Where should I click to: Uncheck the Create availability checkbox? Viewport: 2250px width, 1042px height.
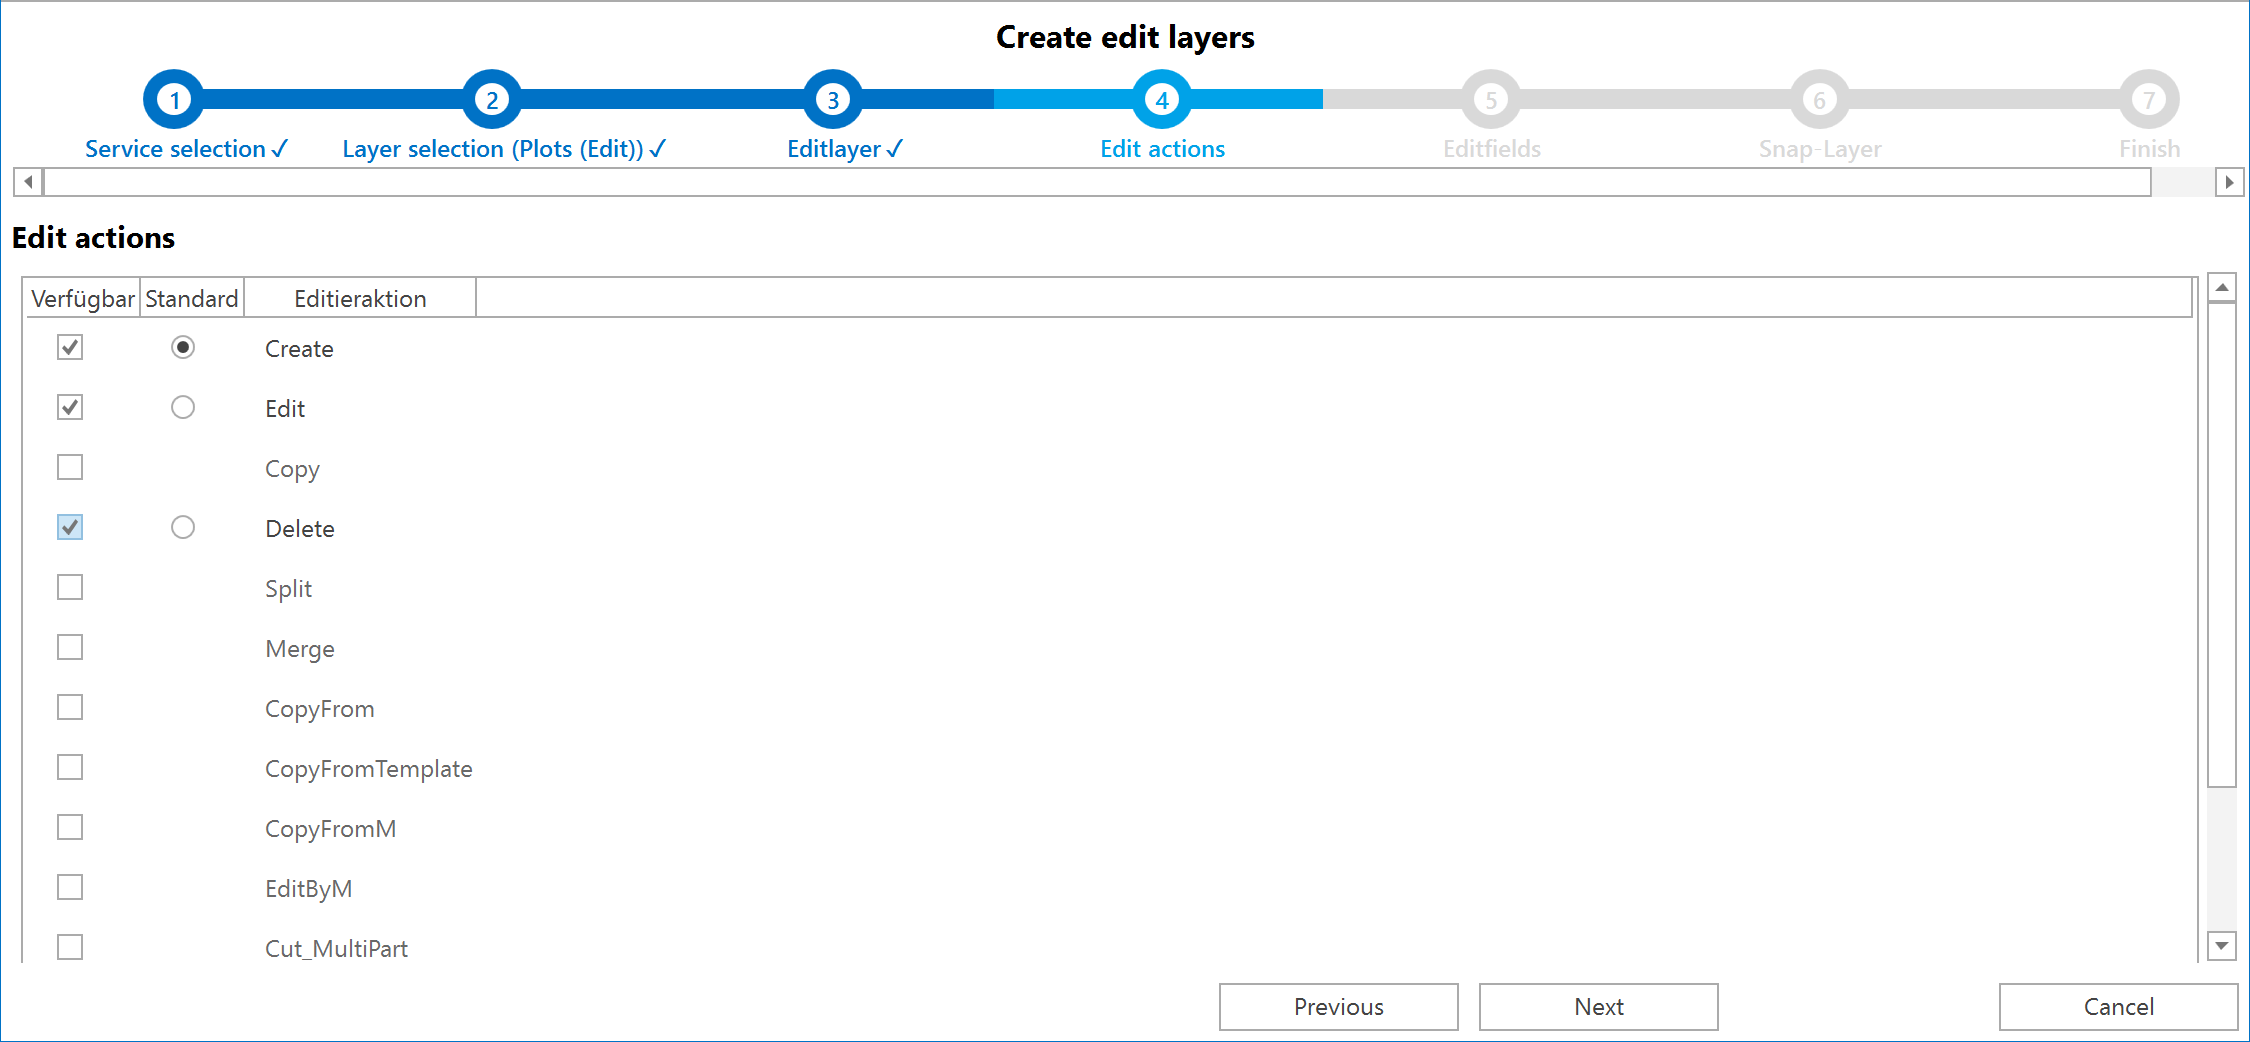[69, 348]
